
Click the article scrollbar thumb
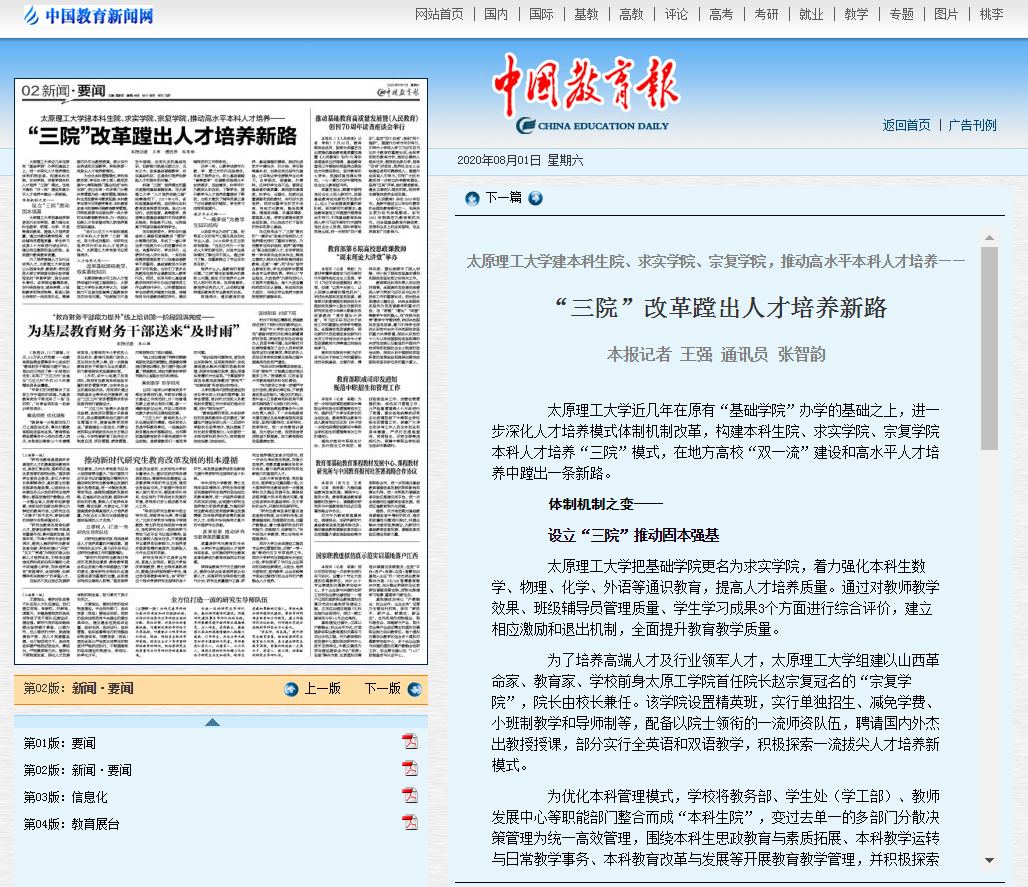click(x=989, y=350)
